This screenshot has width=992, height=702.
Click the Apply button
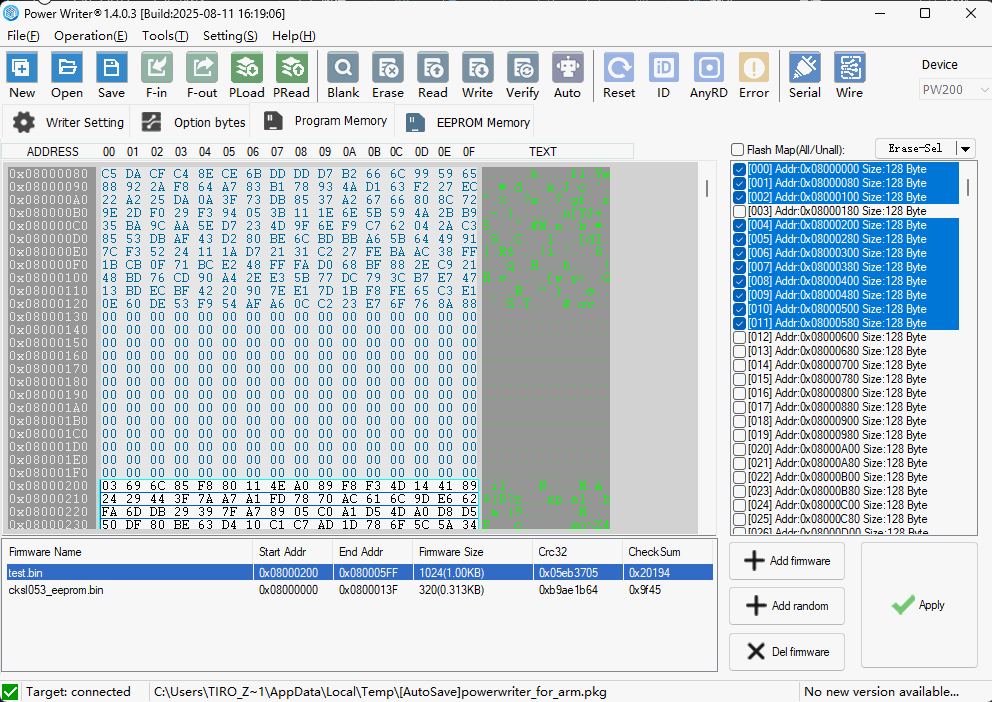[x=919, y=605]
